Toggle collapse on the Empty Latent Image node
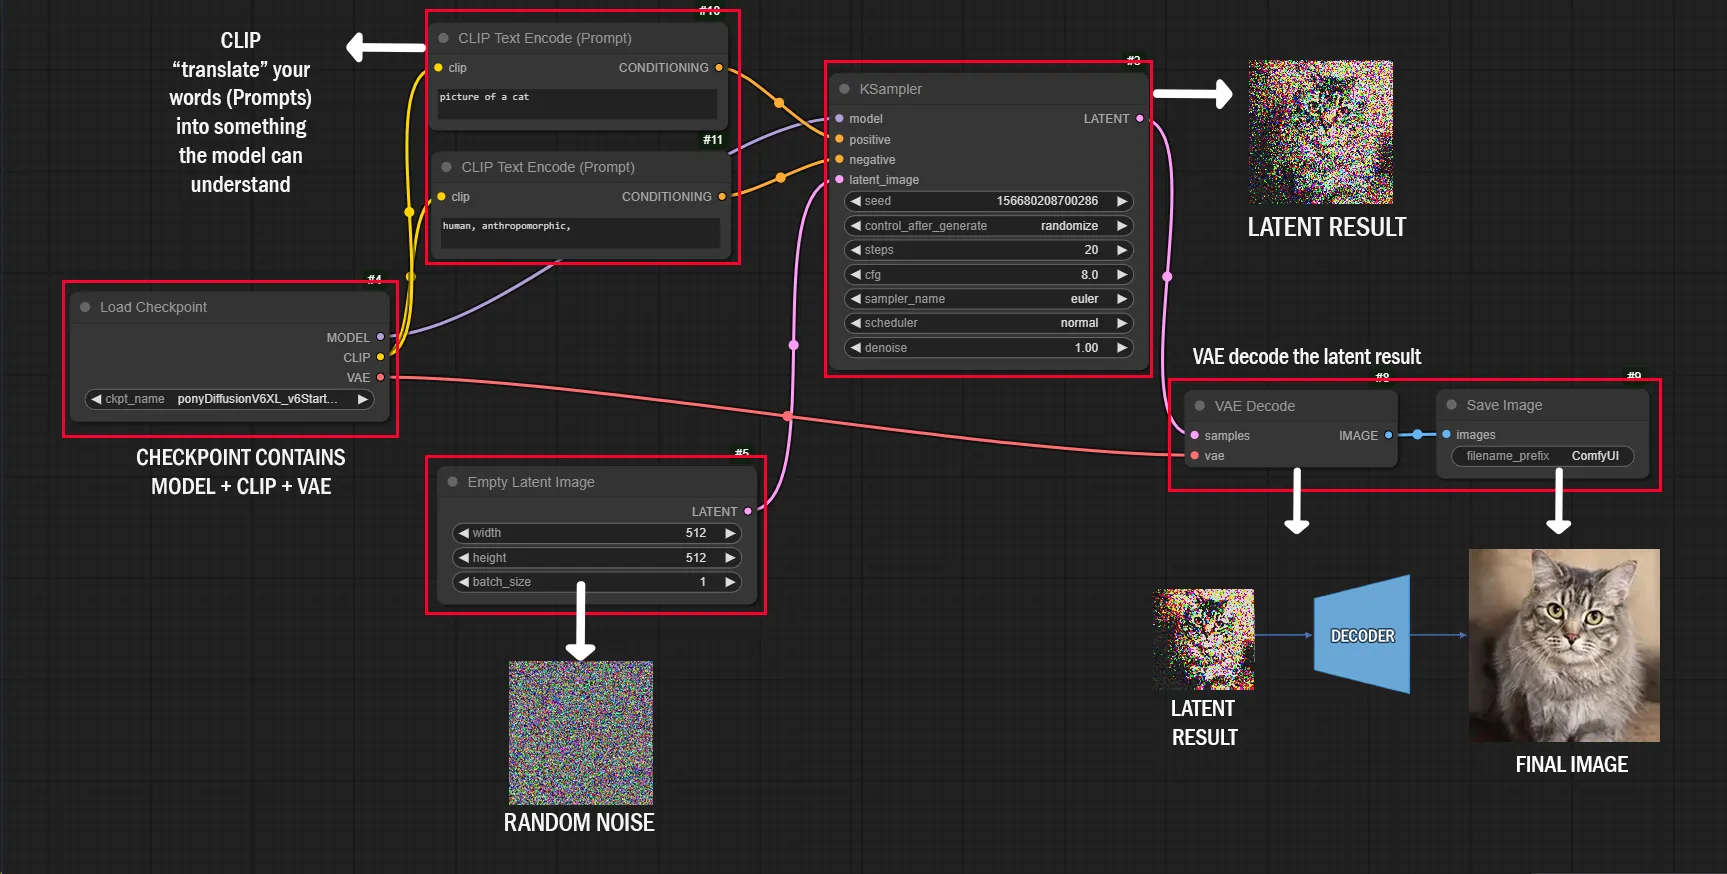The width and height of the screenshot is (1727, 874). coord(453,482)
